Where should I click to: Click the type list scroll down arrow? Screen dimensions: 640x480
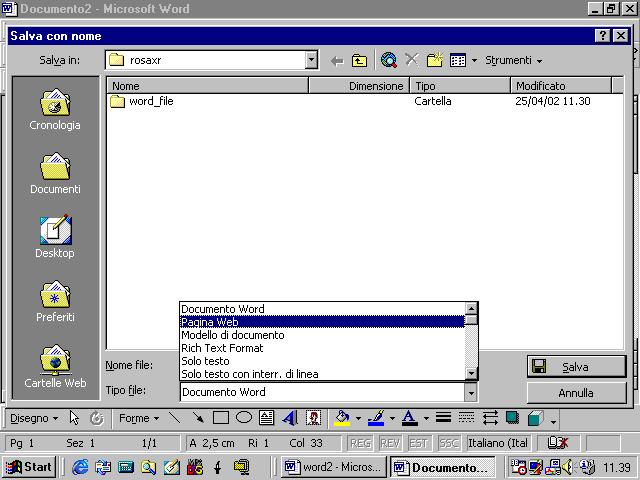tap(471, 373)
